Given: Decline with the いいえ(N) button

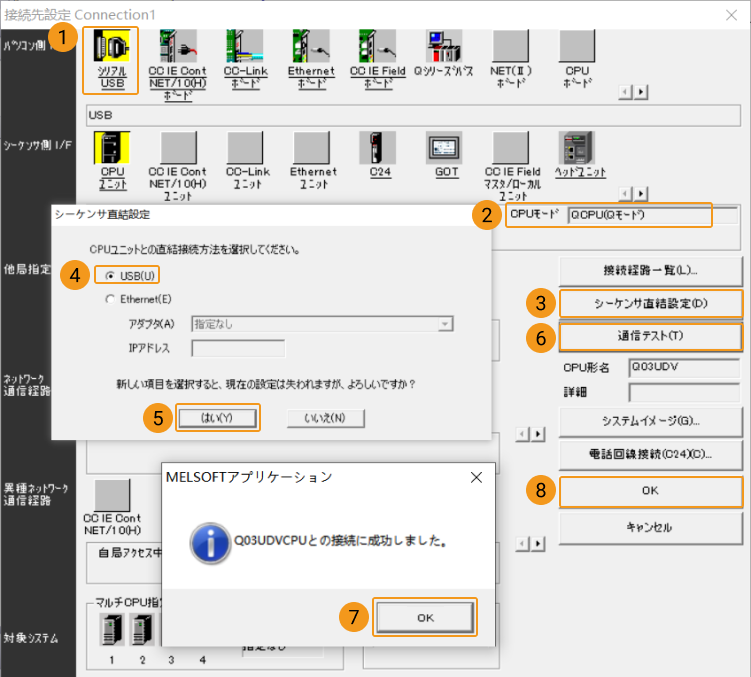Looking at the screenshot, I should [325, 418].
